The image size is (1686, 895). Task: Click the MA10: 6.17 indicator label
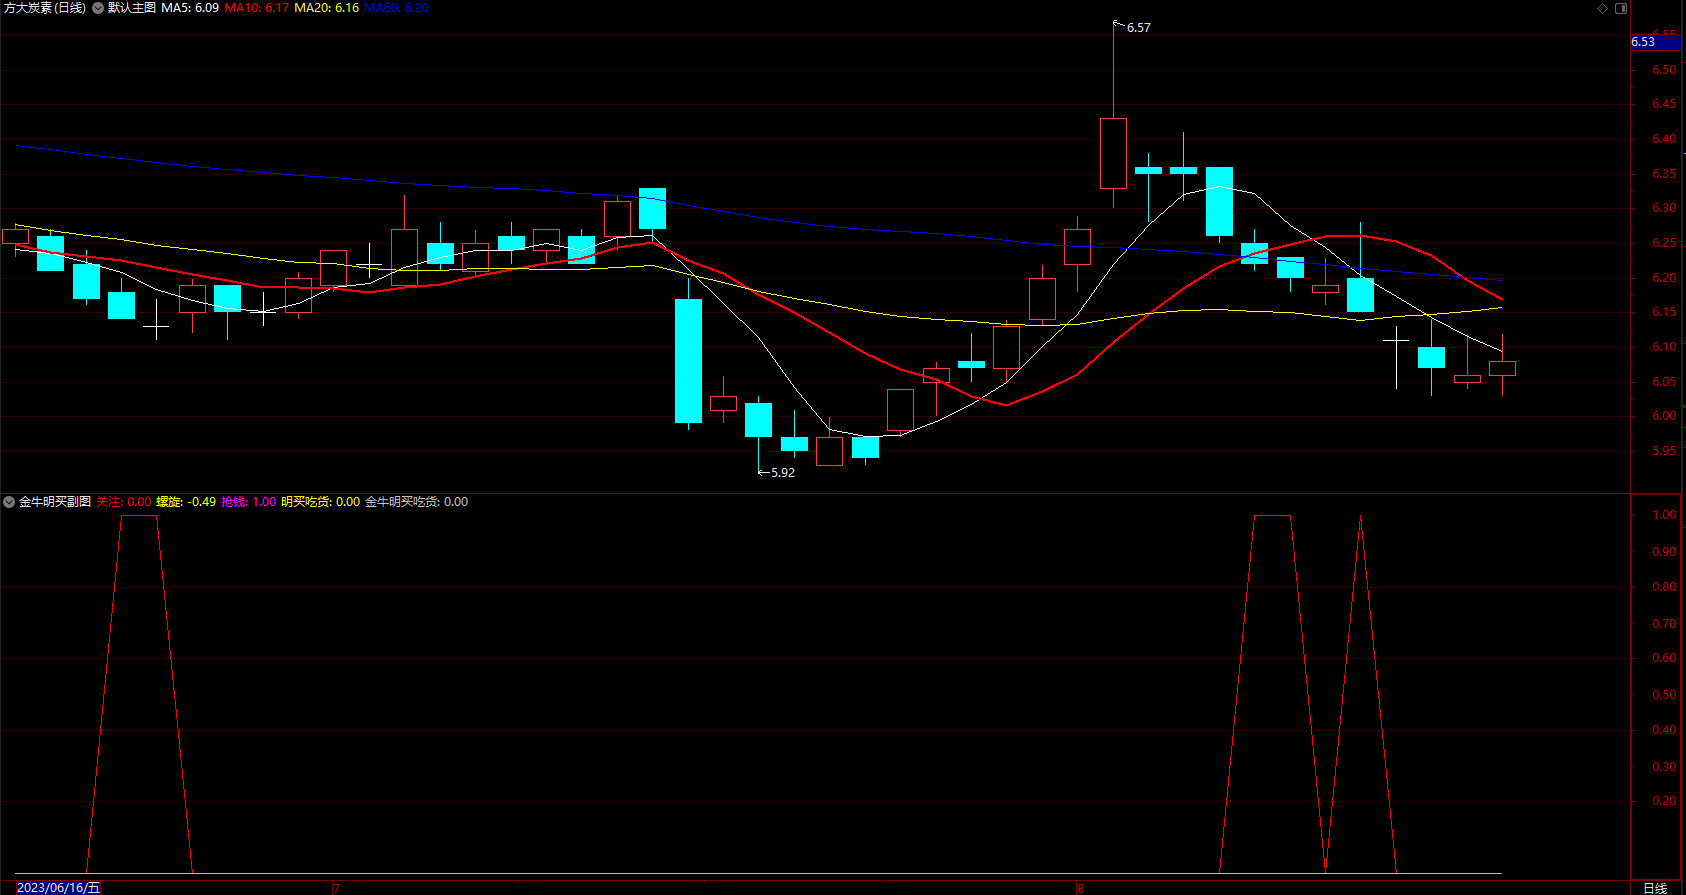pos(257,8)
